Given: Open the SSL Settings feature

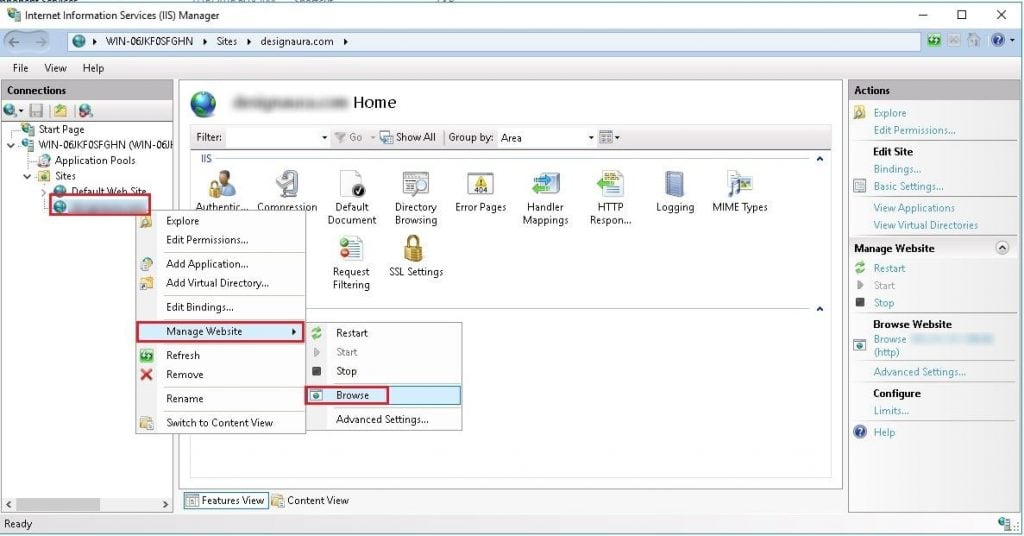Looking at the screenshot, I should pos(416,257).
